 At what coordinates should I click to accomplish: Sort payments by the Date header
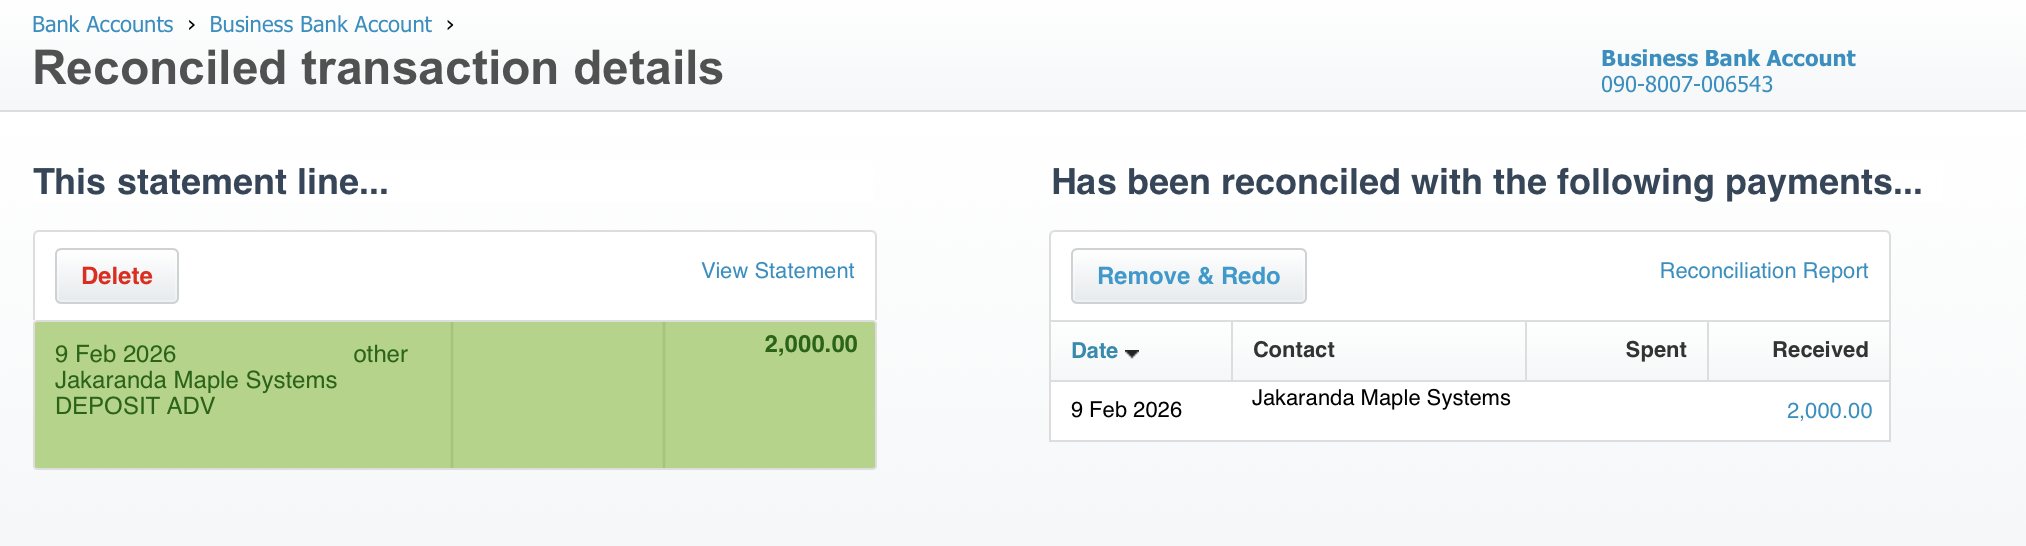1094,351
